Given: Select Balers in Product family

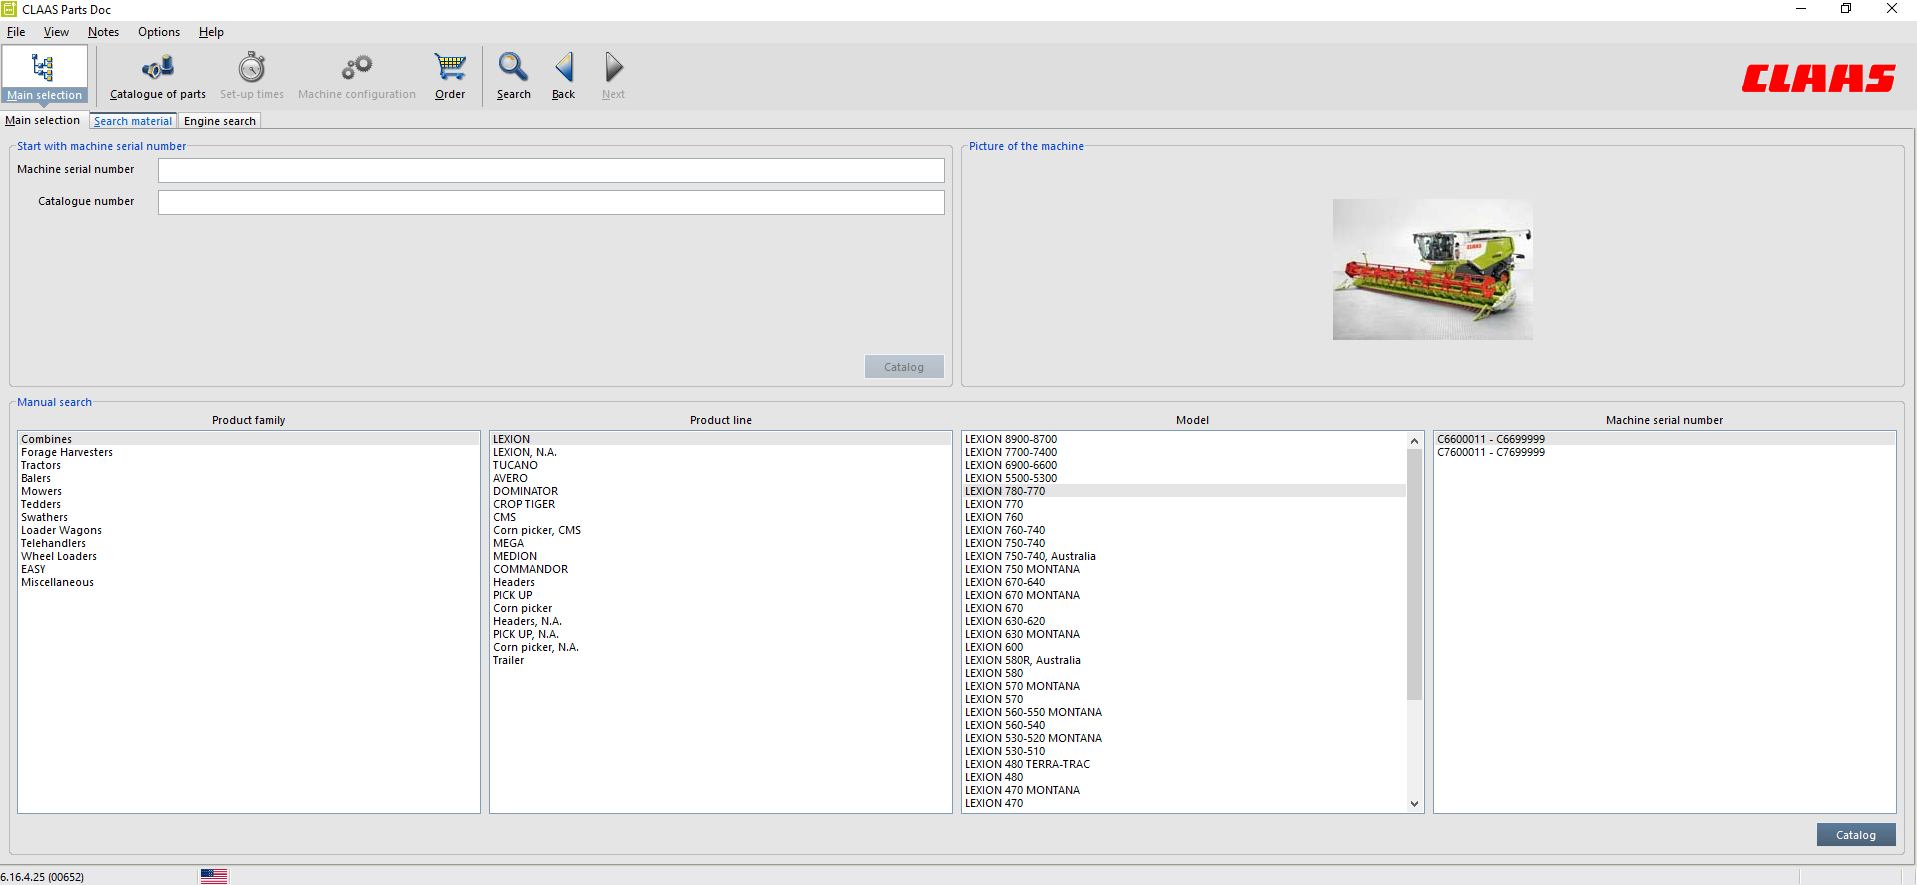Looking at the screenshot, I should pos(248,478).
